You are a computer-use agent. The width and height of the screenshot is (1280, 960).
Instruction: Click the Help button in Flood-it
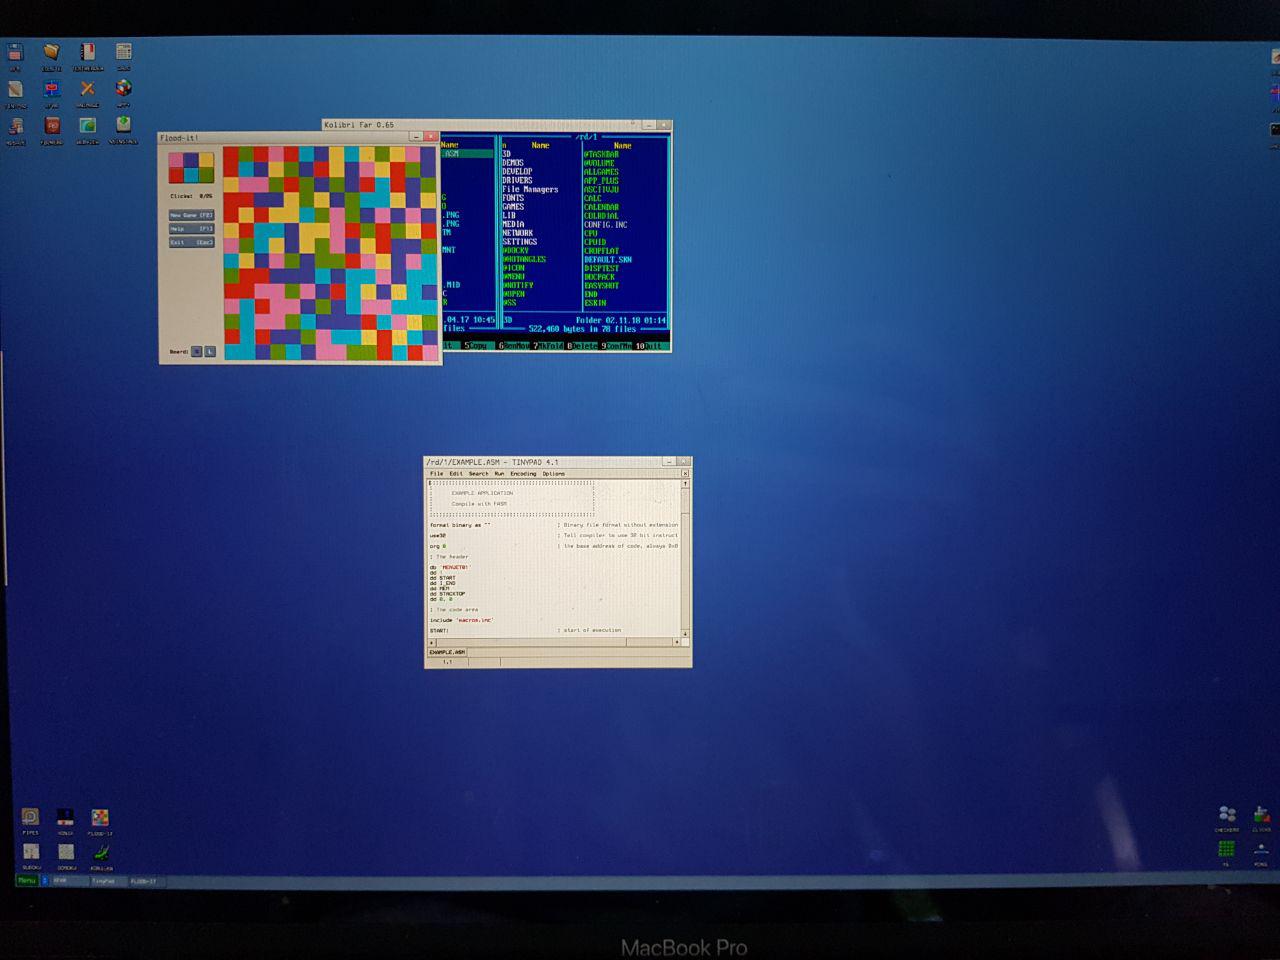[191, 229]
